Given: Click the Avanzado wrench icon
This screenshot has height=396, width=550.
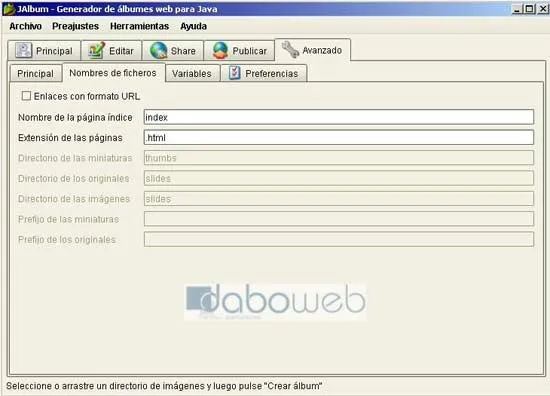Looking at the screenshot, I should [290, 49].
